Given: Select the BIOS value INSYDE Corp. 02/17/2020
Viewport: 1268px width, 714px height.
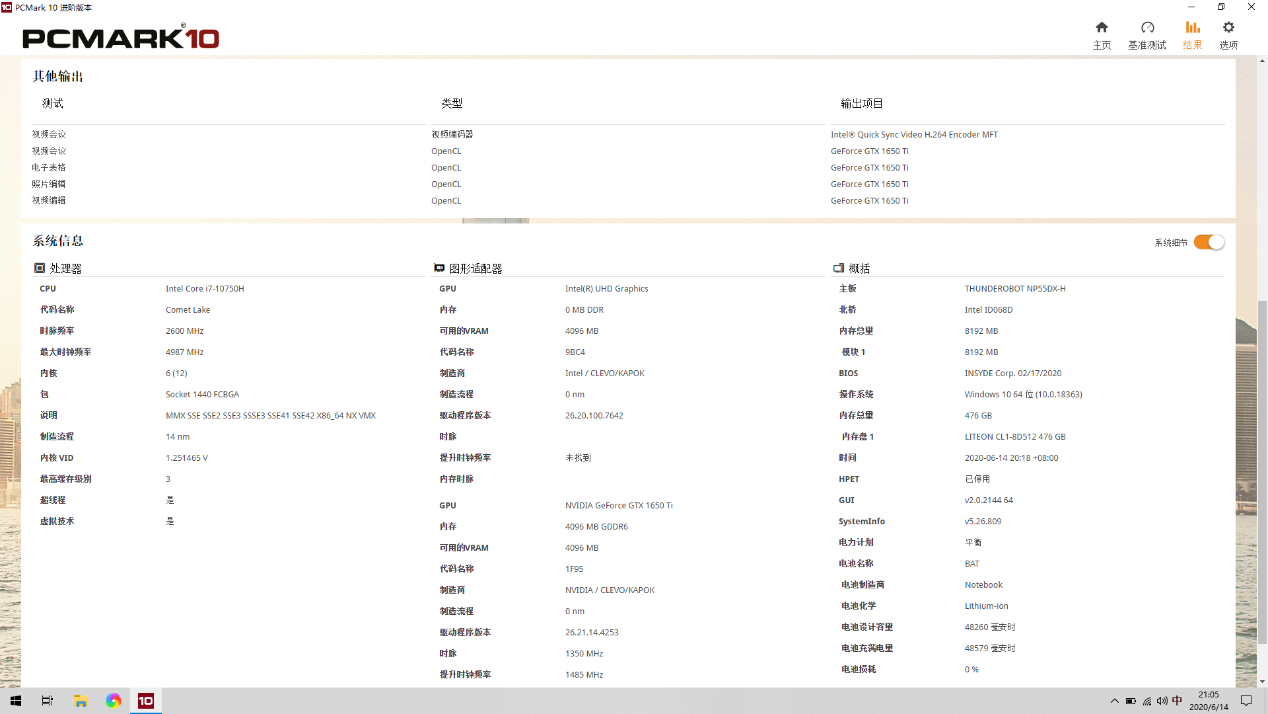Looking at the screenshot, I should (x=1013, y=373).
